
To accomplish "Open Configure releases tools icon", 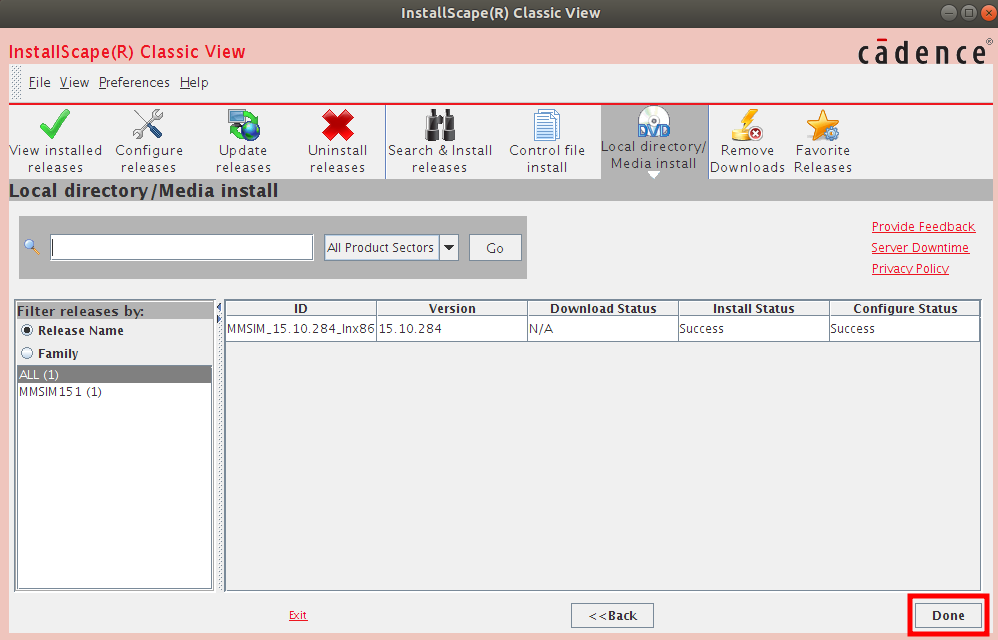I will tap(149, 142).
